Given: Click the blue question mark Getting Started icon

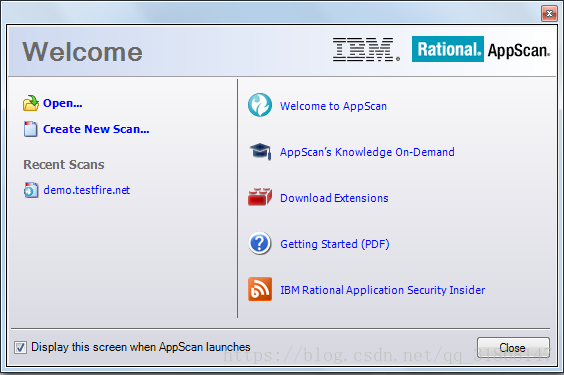Looking at the screenshot, I should point(260,243).
